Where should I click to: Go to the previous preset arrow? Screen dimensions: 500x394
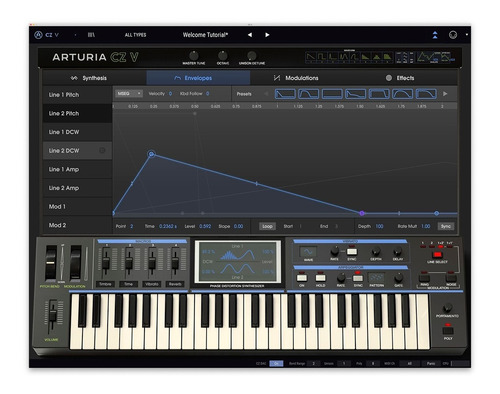pyautogui.click(x=250, y=35)
